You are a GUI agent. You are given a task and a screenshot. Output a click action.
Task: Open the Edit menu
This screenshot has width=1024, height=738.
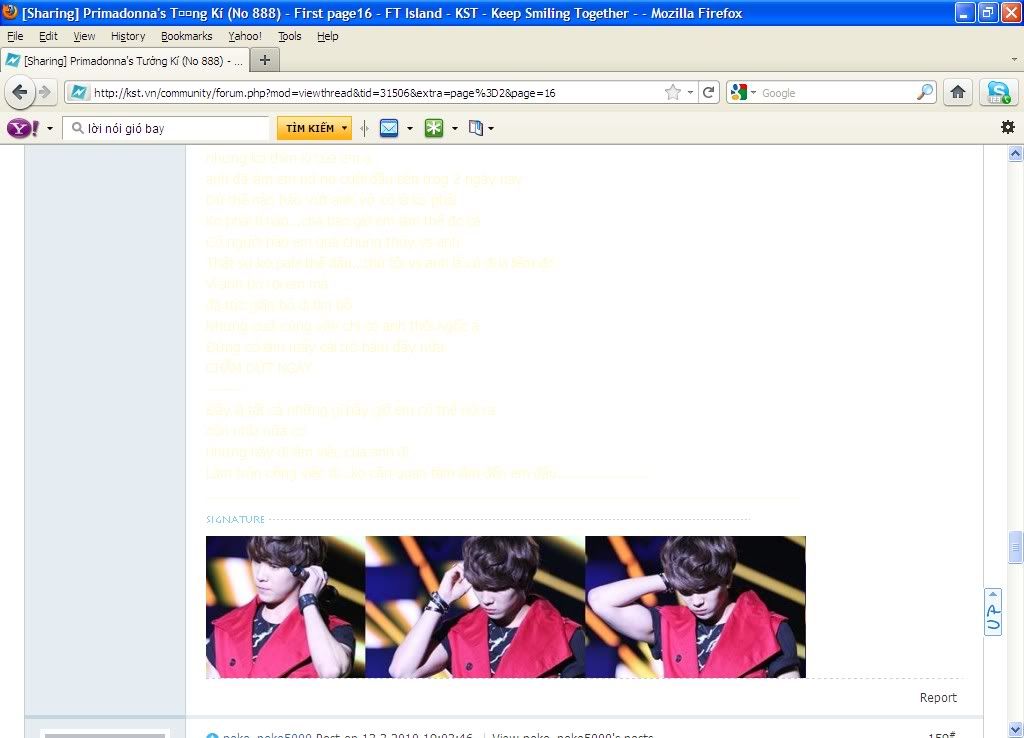48,36
